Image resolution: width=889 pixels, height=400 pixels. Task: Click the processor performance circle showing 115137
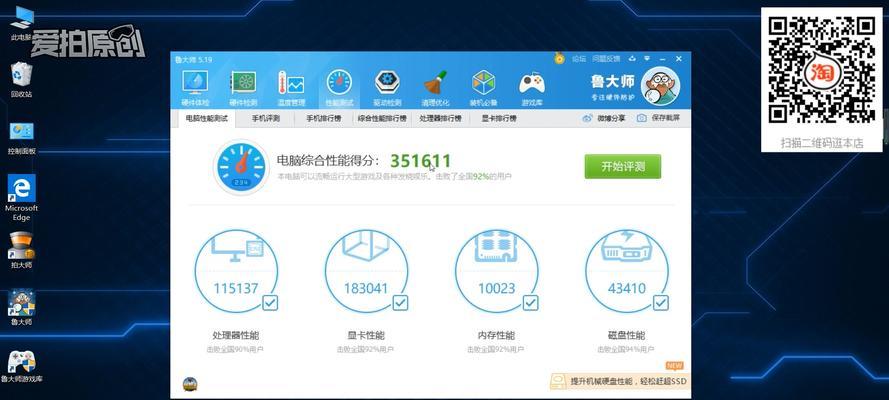(236, 271)
